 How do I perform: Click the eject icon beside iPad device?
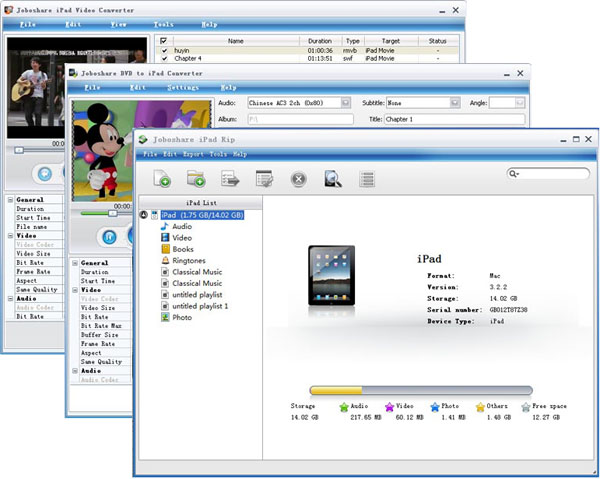143,215
